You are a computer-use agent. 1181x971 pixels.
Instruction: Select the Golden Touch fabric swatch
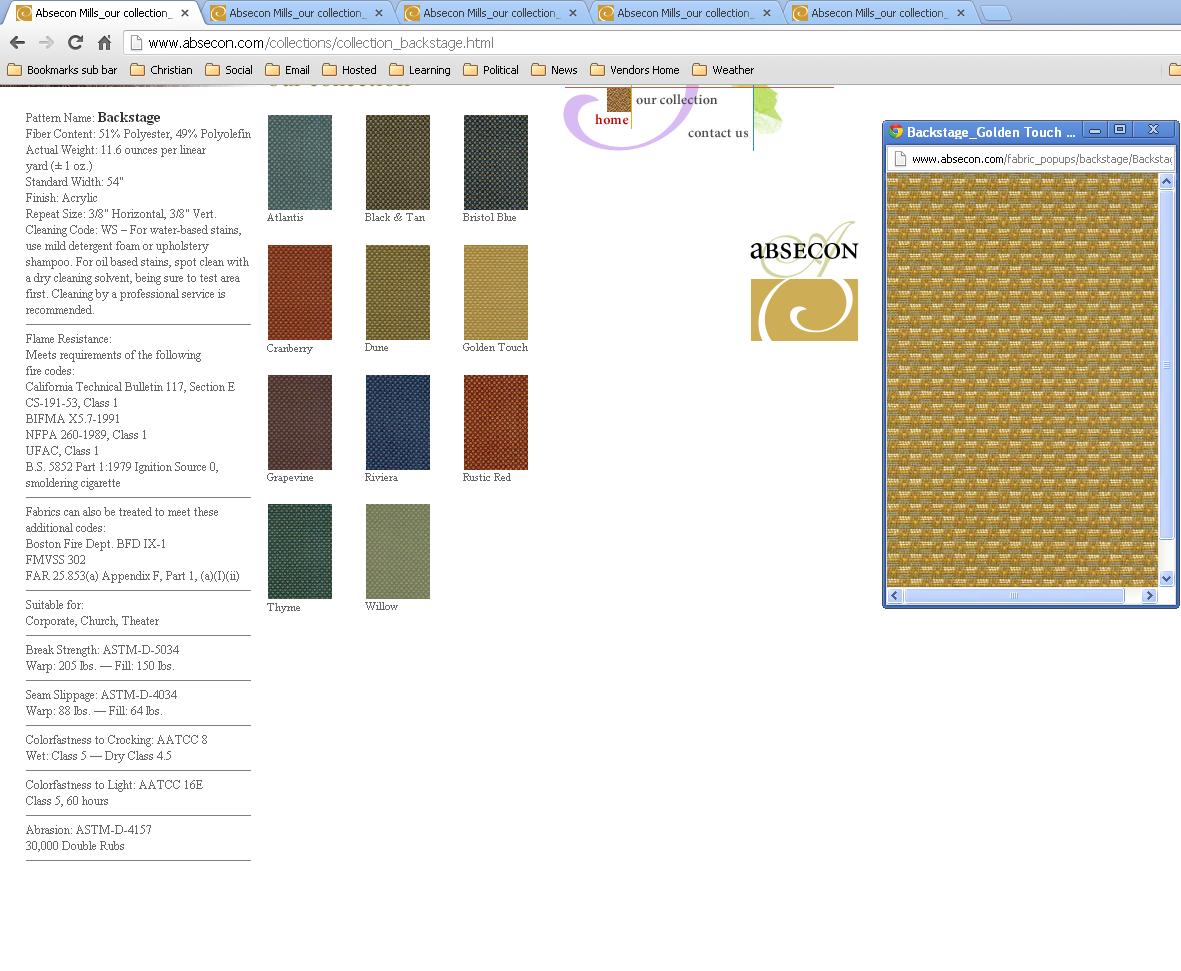[x=496, y=292]
